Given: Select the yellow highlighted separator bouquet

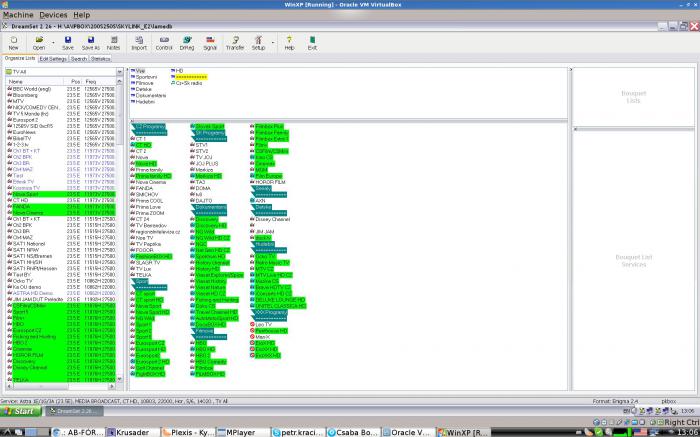Looking at the screenshot, I should pyautogui.click(x=189, y=77).
